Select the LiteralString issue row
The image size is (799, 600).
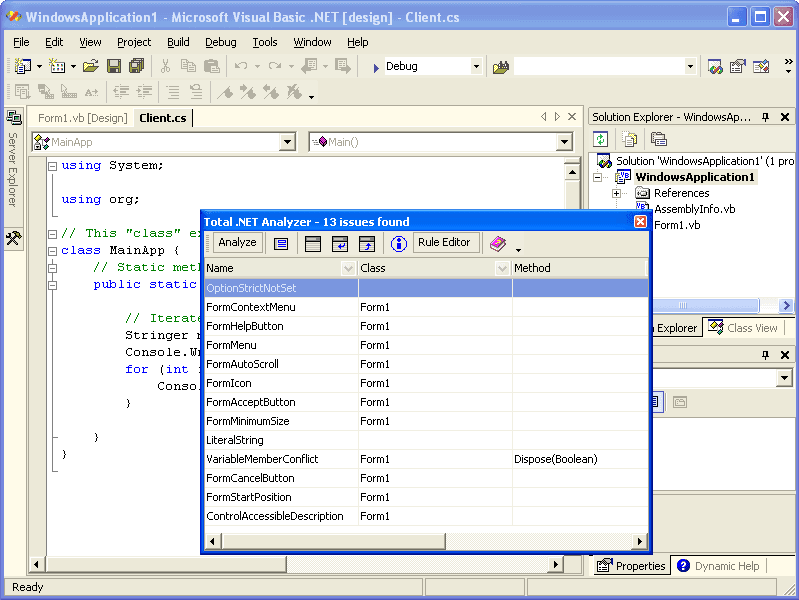point(426,440)
